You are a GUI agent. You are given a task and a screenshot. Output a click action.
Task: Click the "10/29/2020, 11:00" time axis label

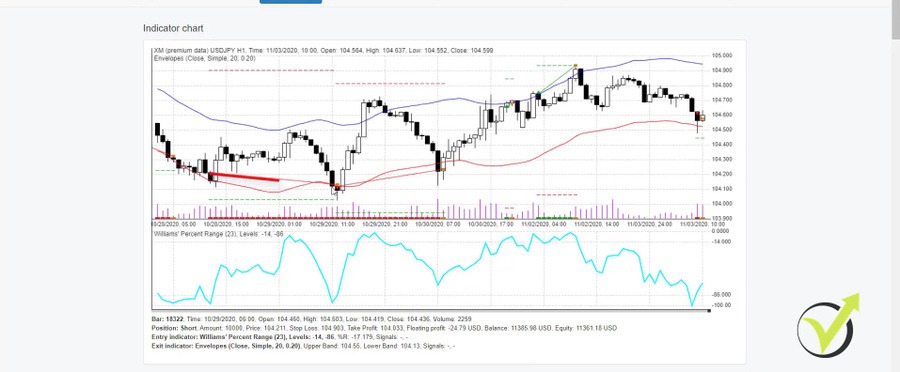pos(332,224)
